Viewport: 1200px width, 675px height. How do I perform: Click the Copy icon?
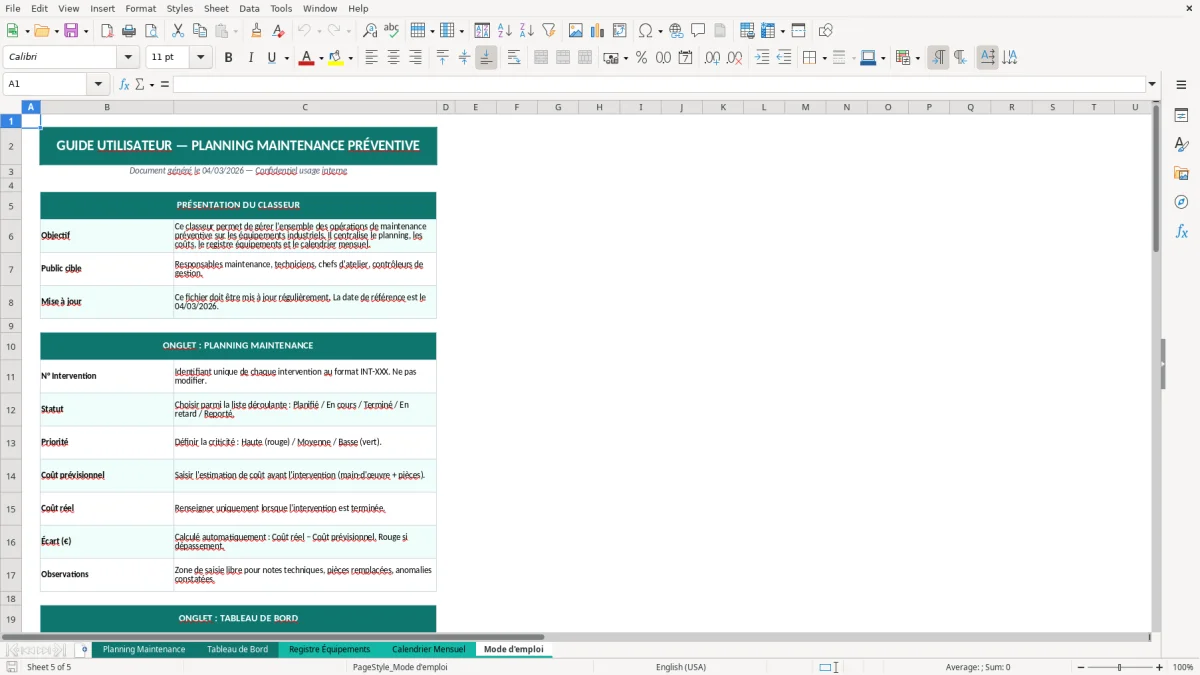tap(200, 31)
